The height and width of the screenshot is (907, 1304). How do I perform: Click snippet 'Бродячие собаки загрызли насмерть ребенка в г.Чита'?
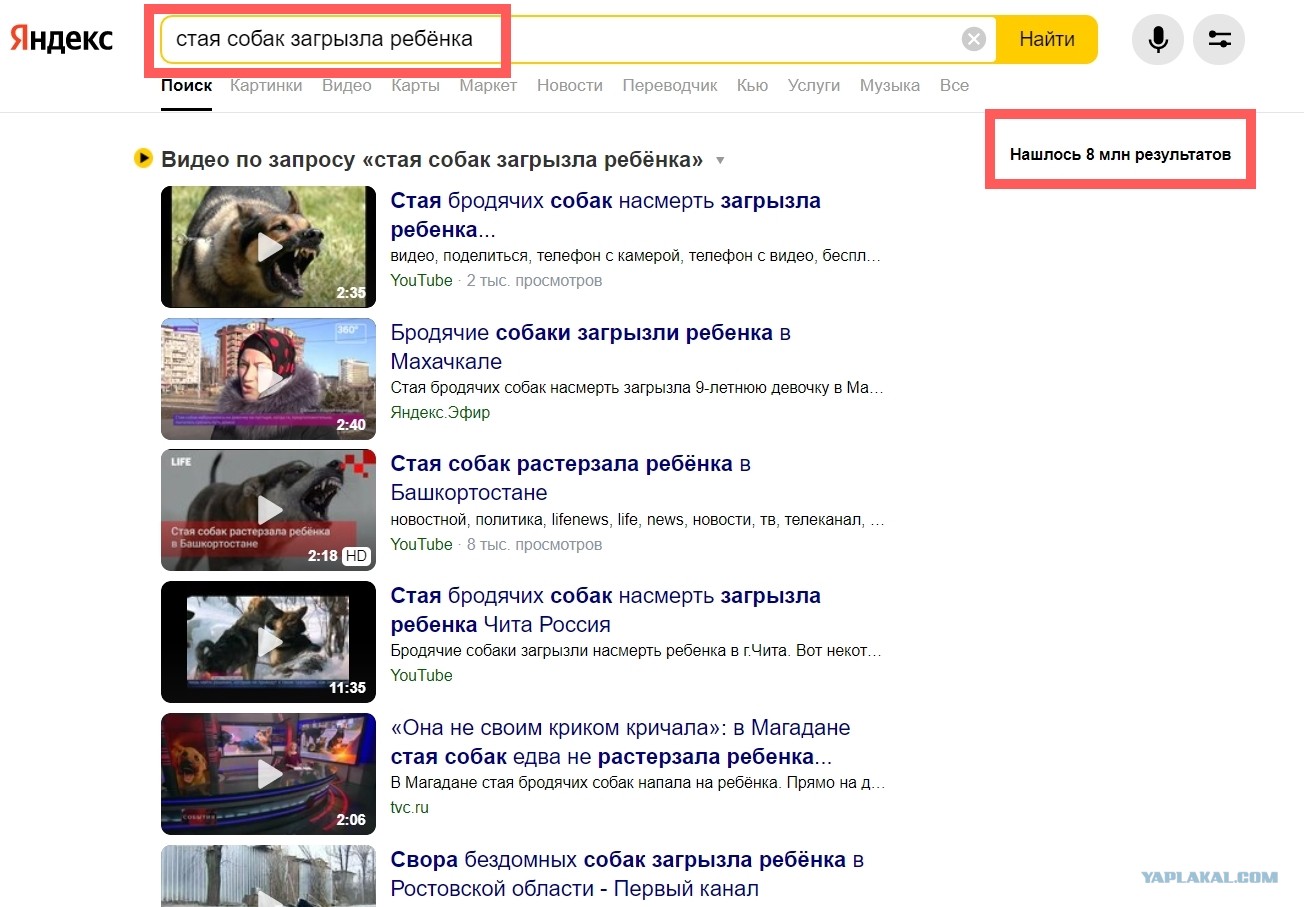[x=637, y=651]
